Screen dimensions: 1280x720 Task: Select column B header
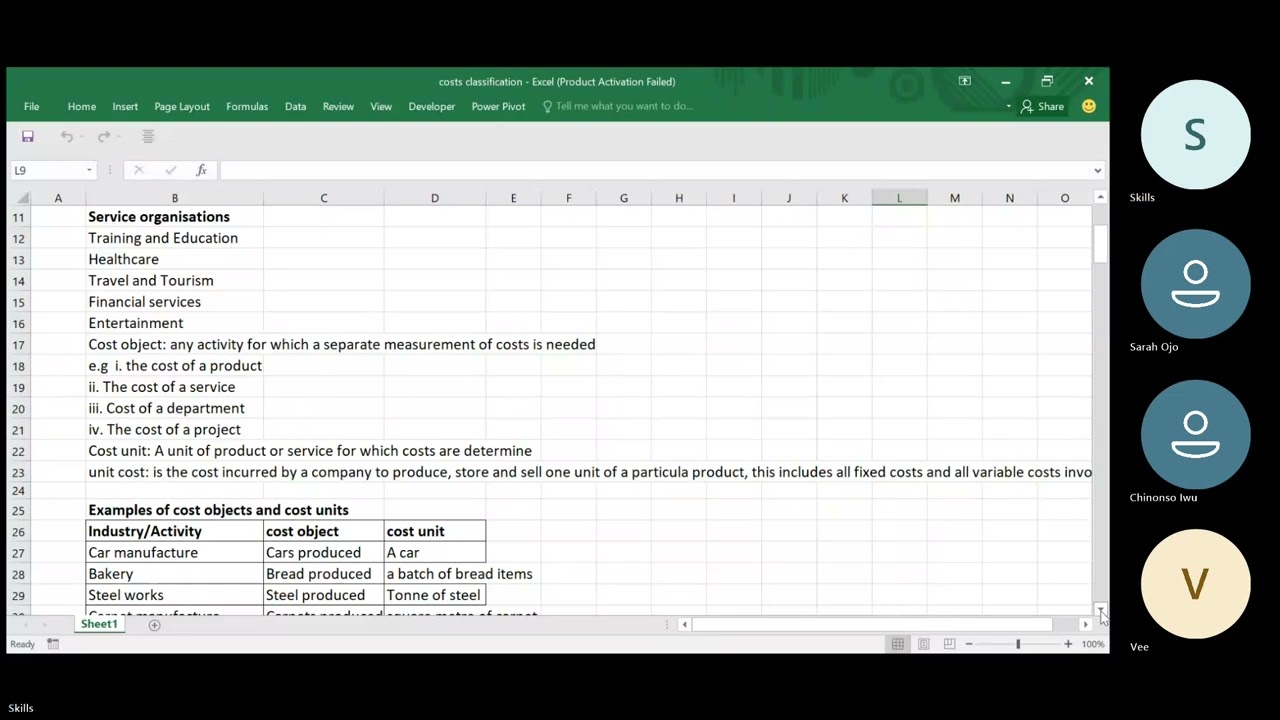tap(175, 198)
